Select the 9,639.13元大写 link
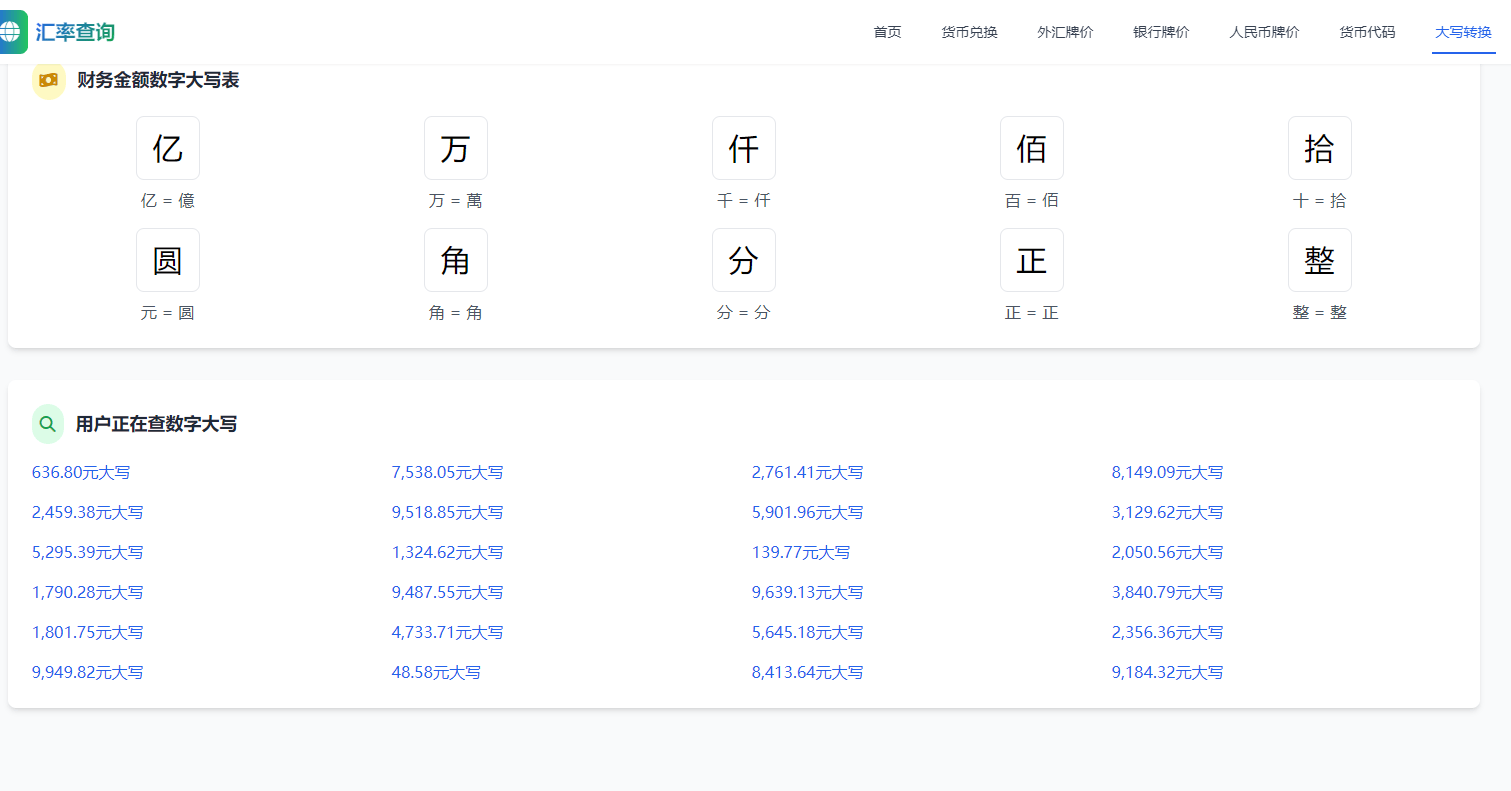1511x791 pixels. click(x=808, y=592)
